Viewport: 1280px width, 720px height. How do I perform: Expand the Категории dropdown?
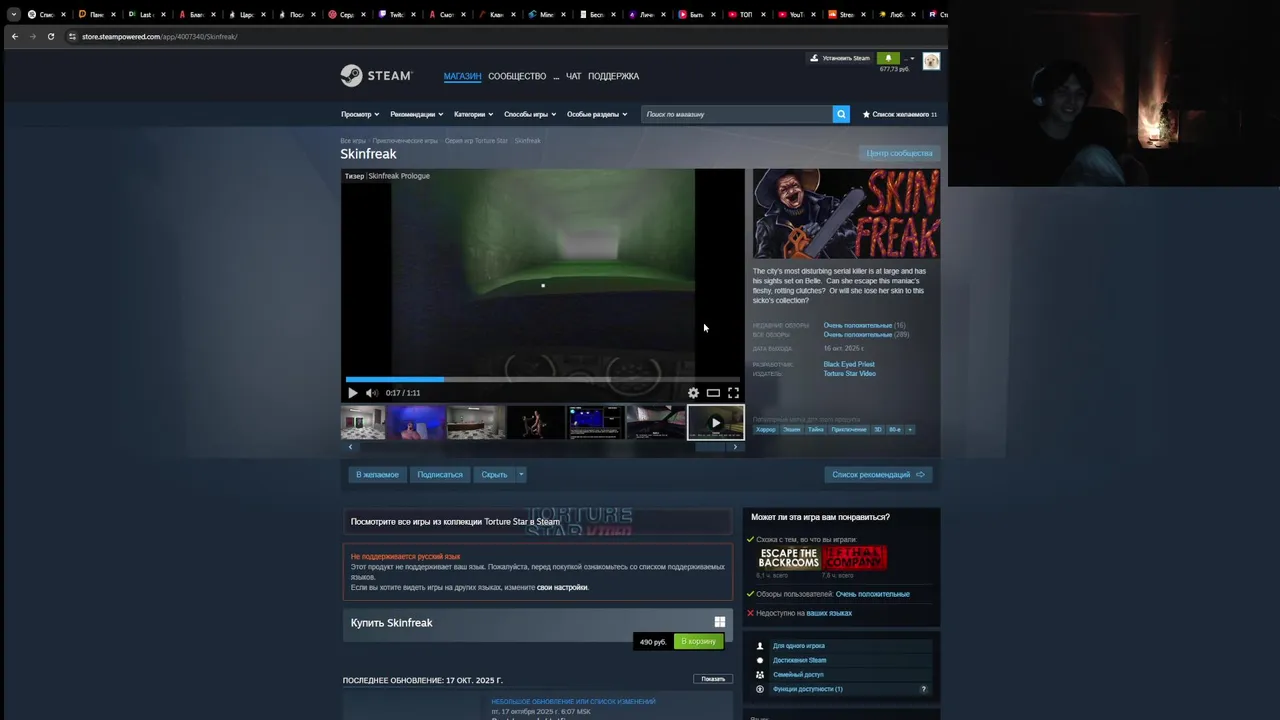point(473,114)
